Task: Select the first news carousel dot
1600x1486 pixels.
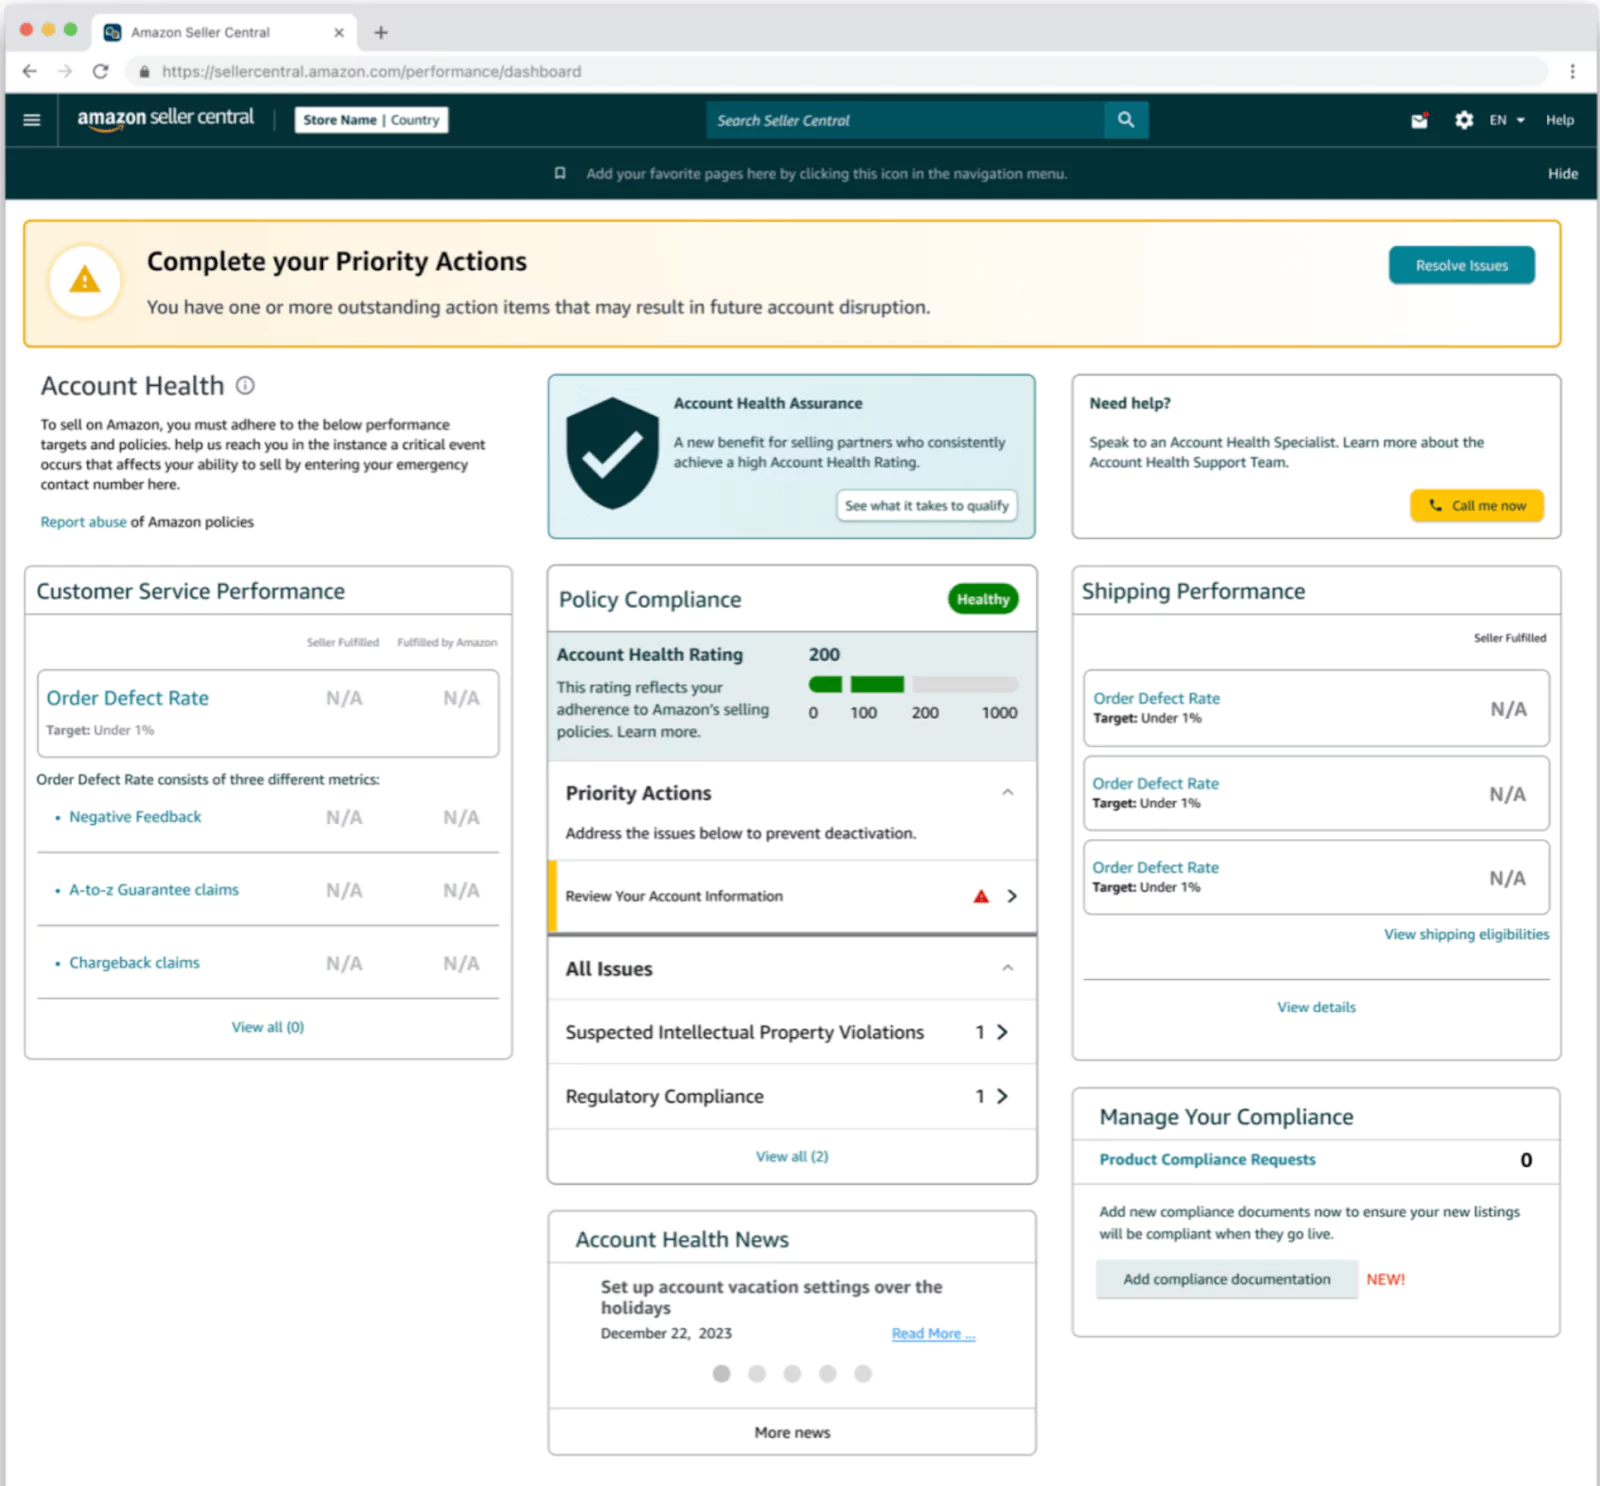Action: point(721,1374)
